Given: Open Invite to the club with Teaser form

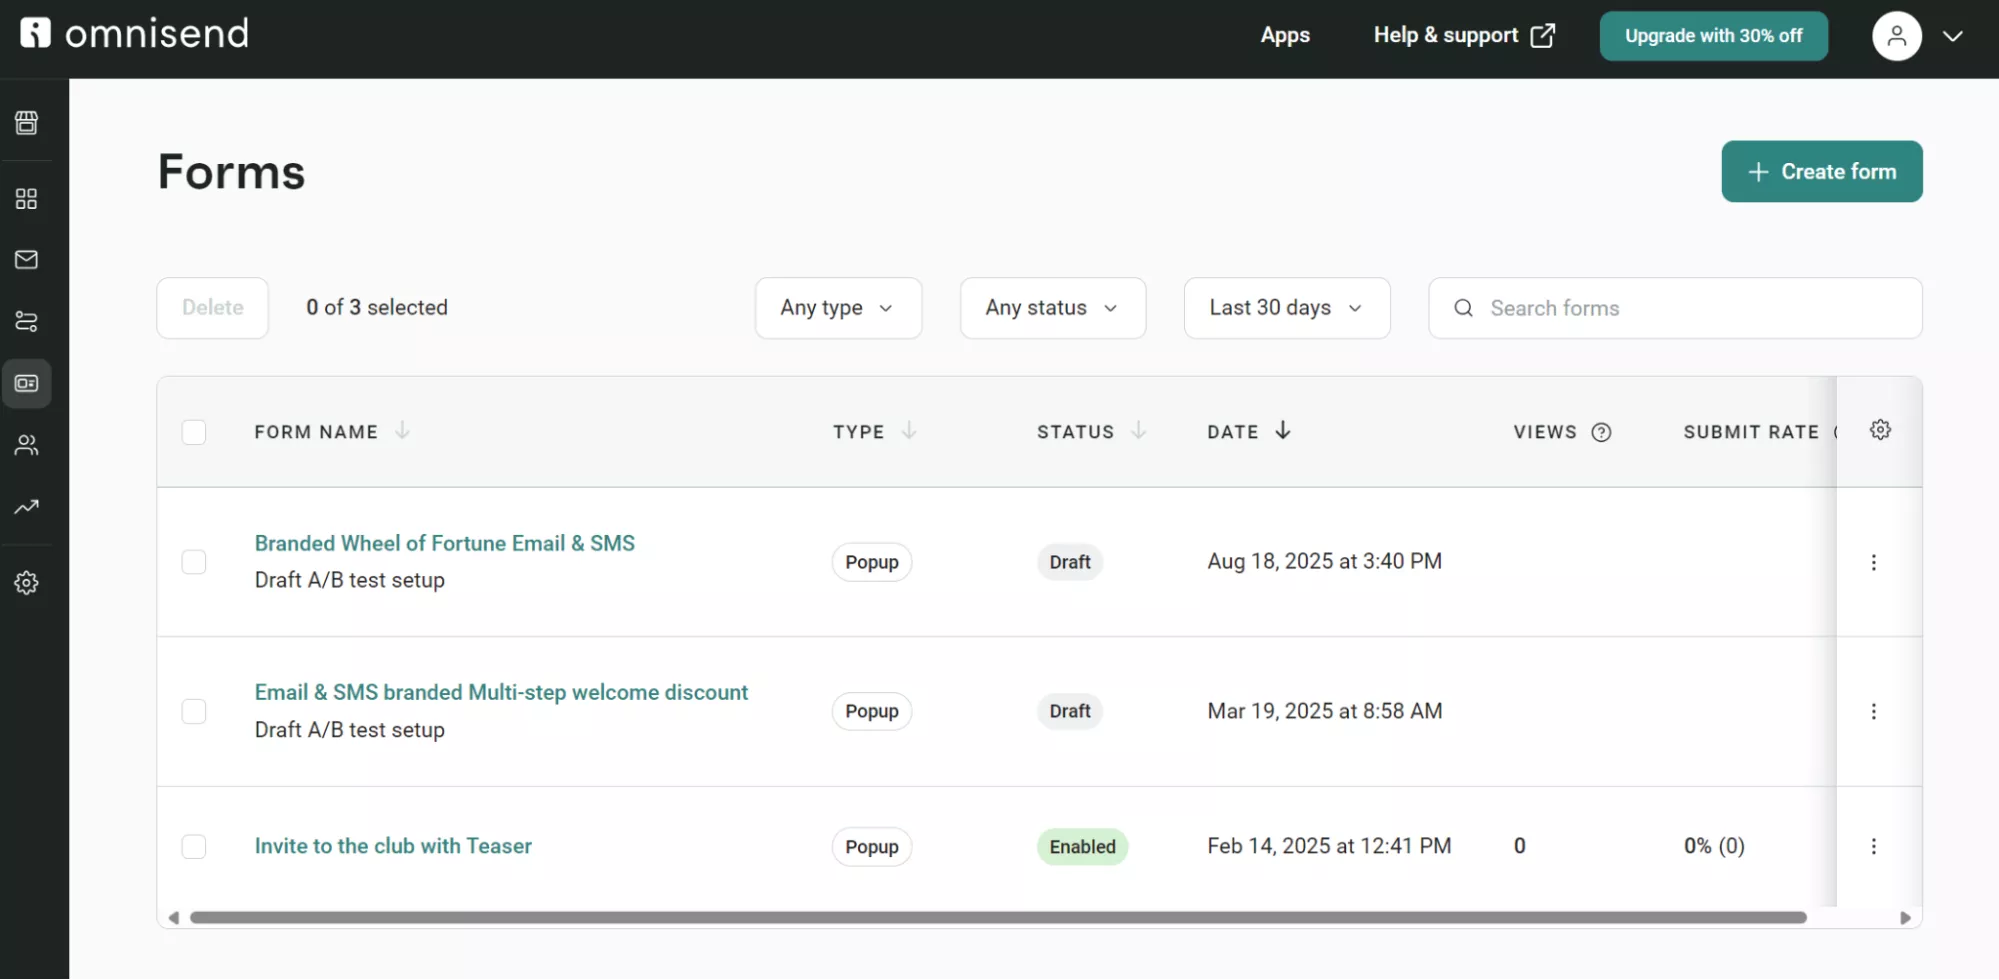Looking at the screenshot, I should 393,846.
